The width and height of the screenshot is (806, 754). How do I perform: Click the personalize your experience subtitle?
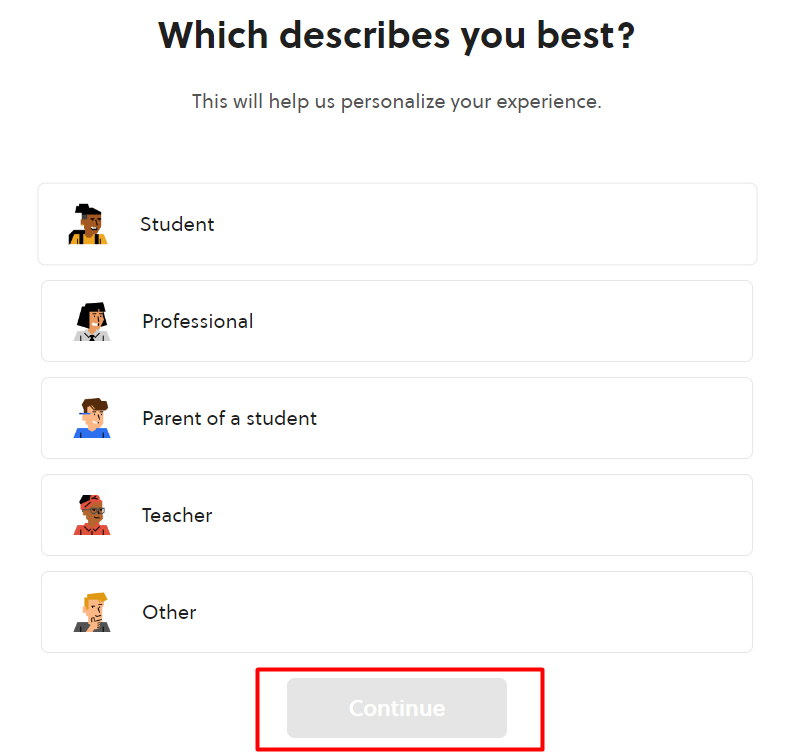coord(396,102)
